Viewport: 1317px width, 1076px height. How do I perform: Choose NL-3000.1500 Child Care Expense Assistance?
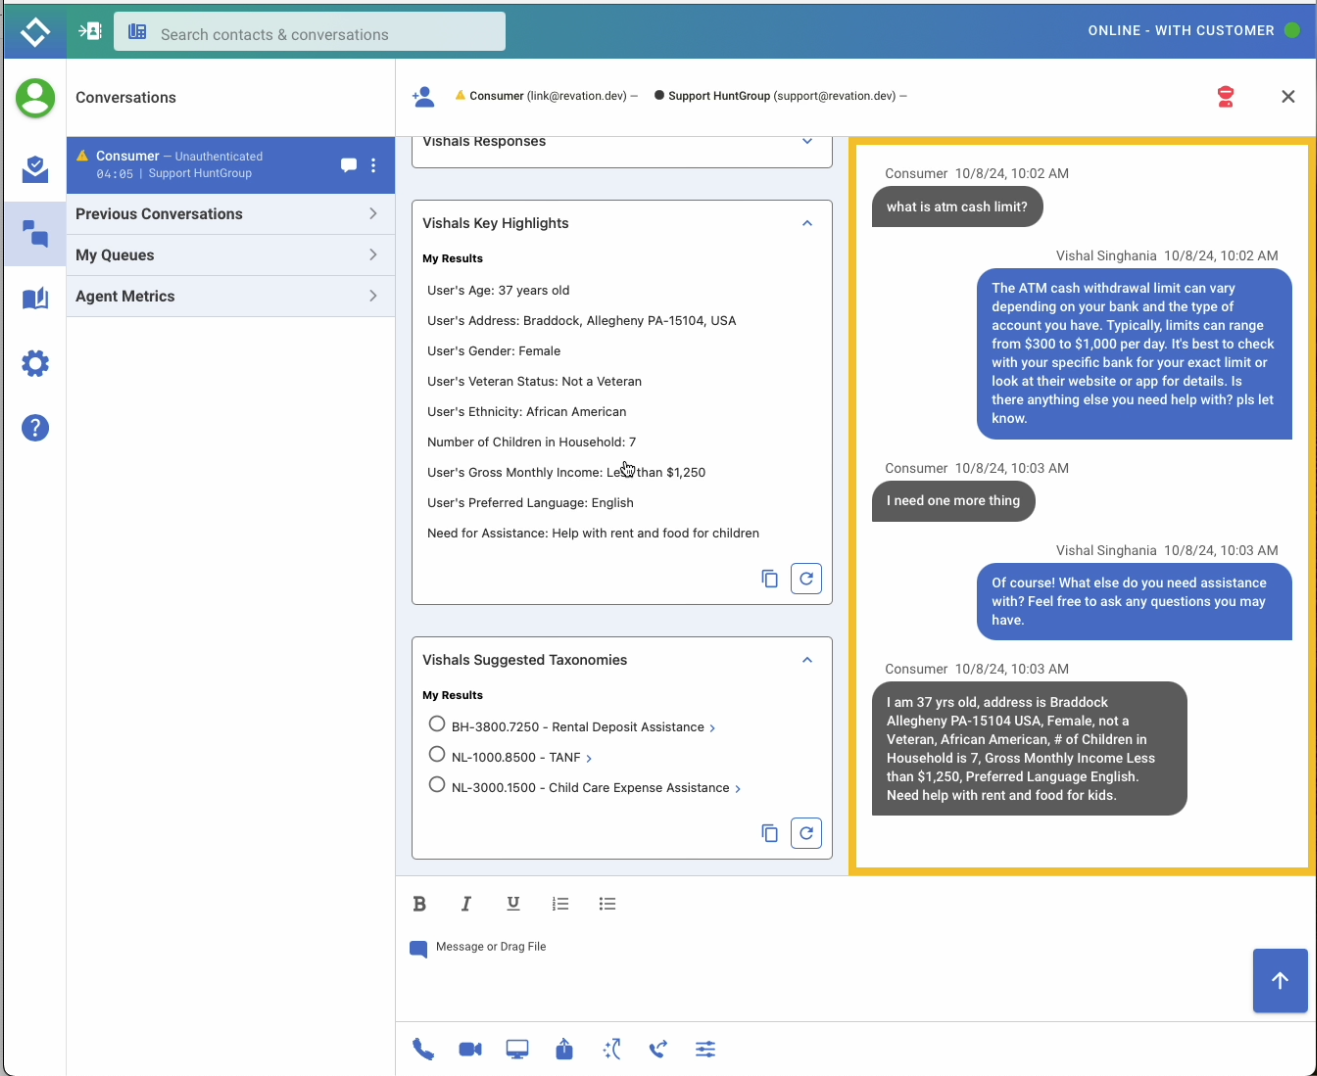point(437,785)
